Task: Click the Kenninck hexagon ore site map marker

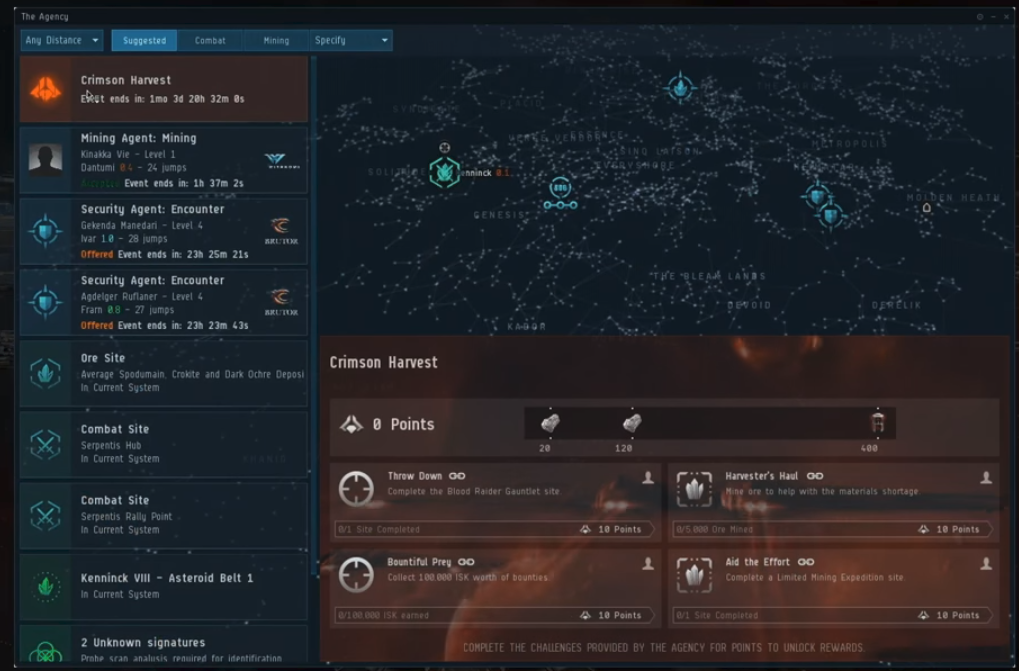Action: coord(445,173)
